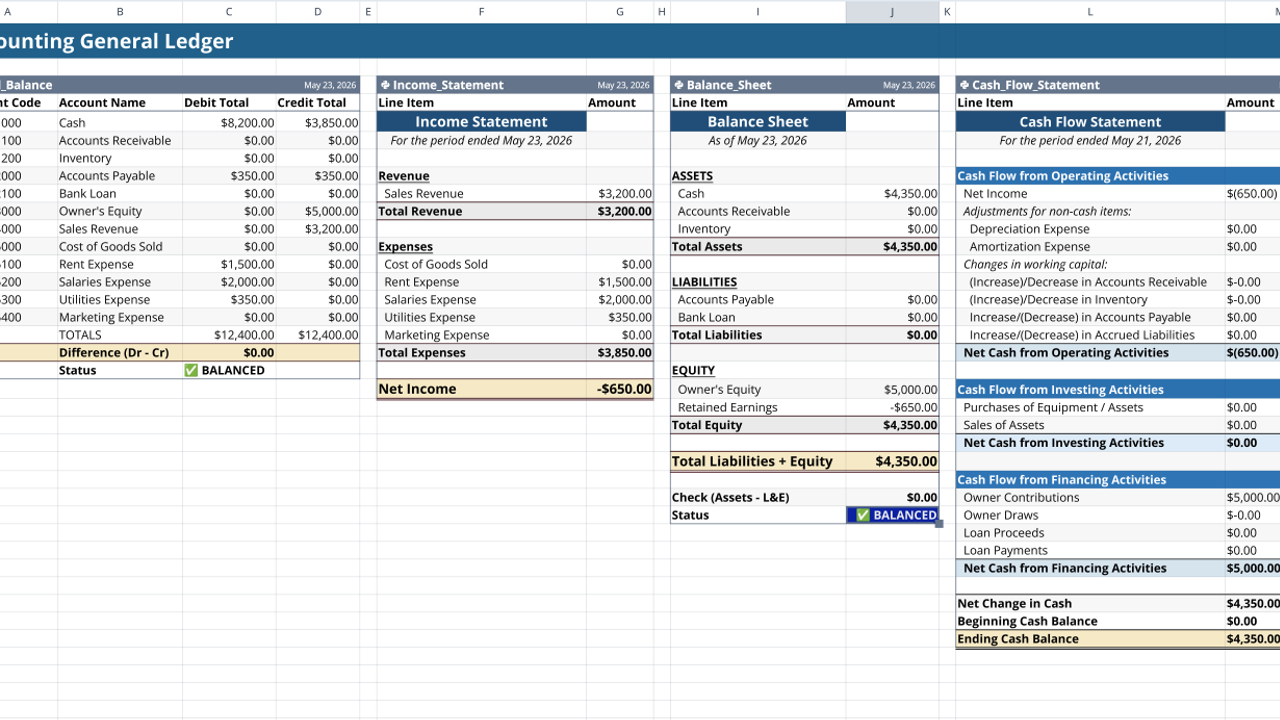Select column G header

[x=619, y=12]
